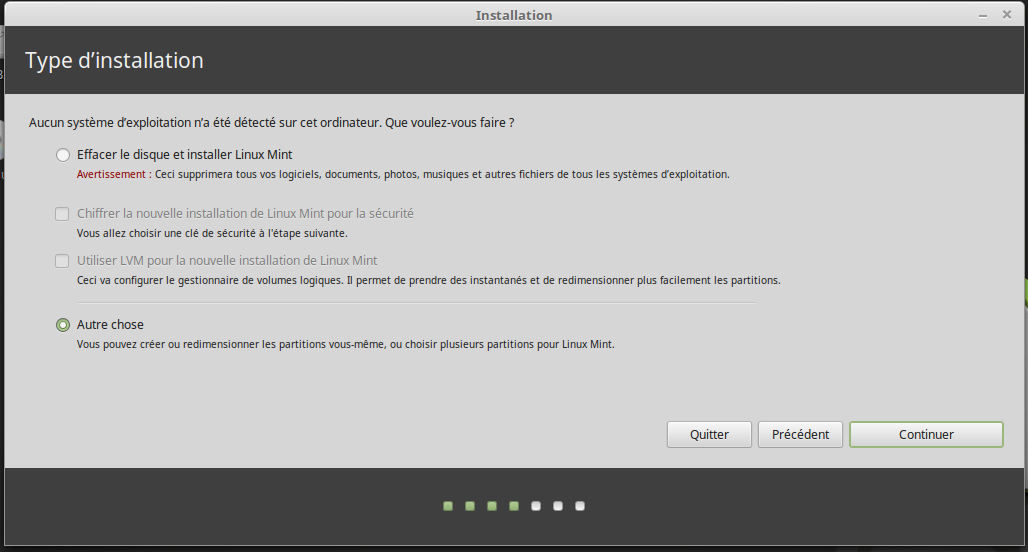1028x552 pixels.
Task: Click the third green progress dot
Action: 492,506
